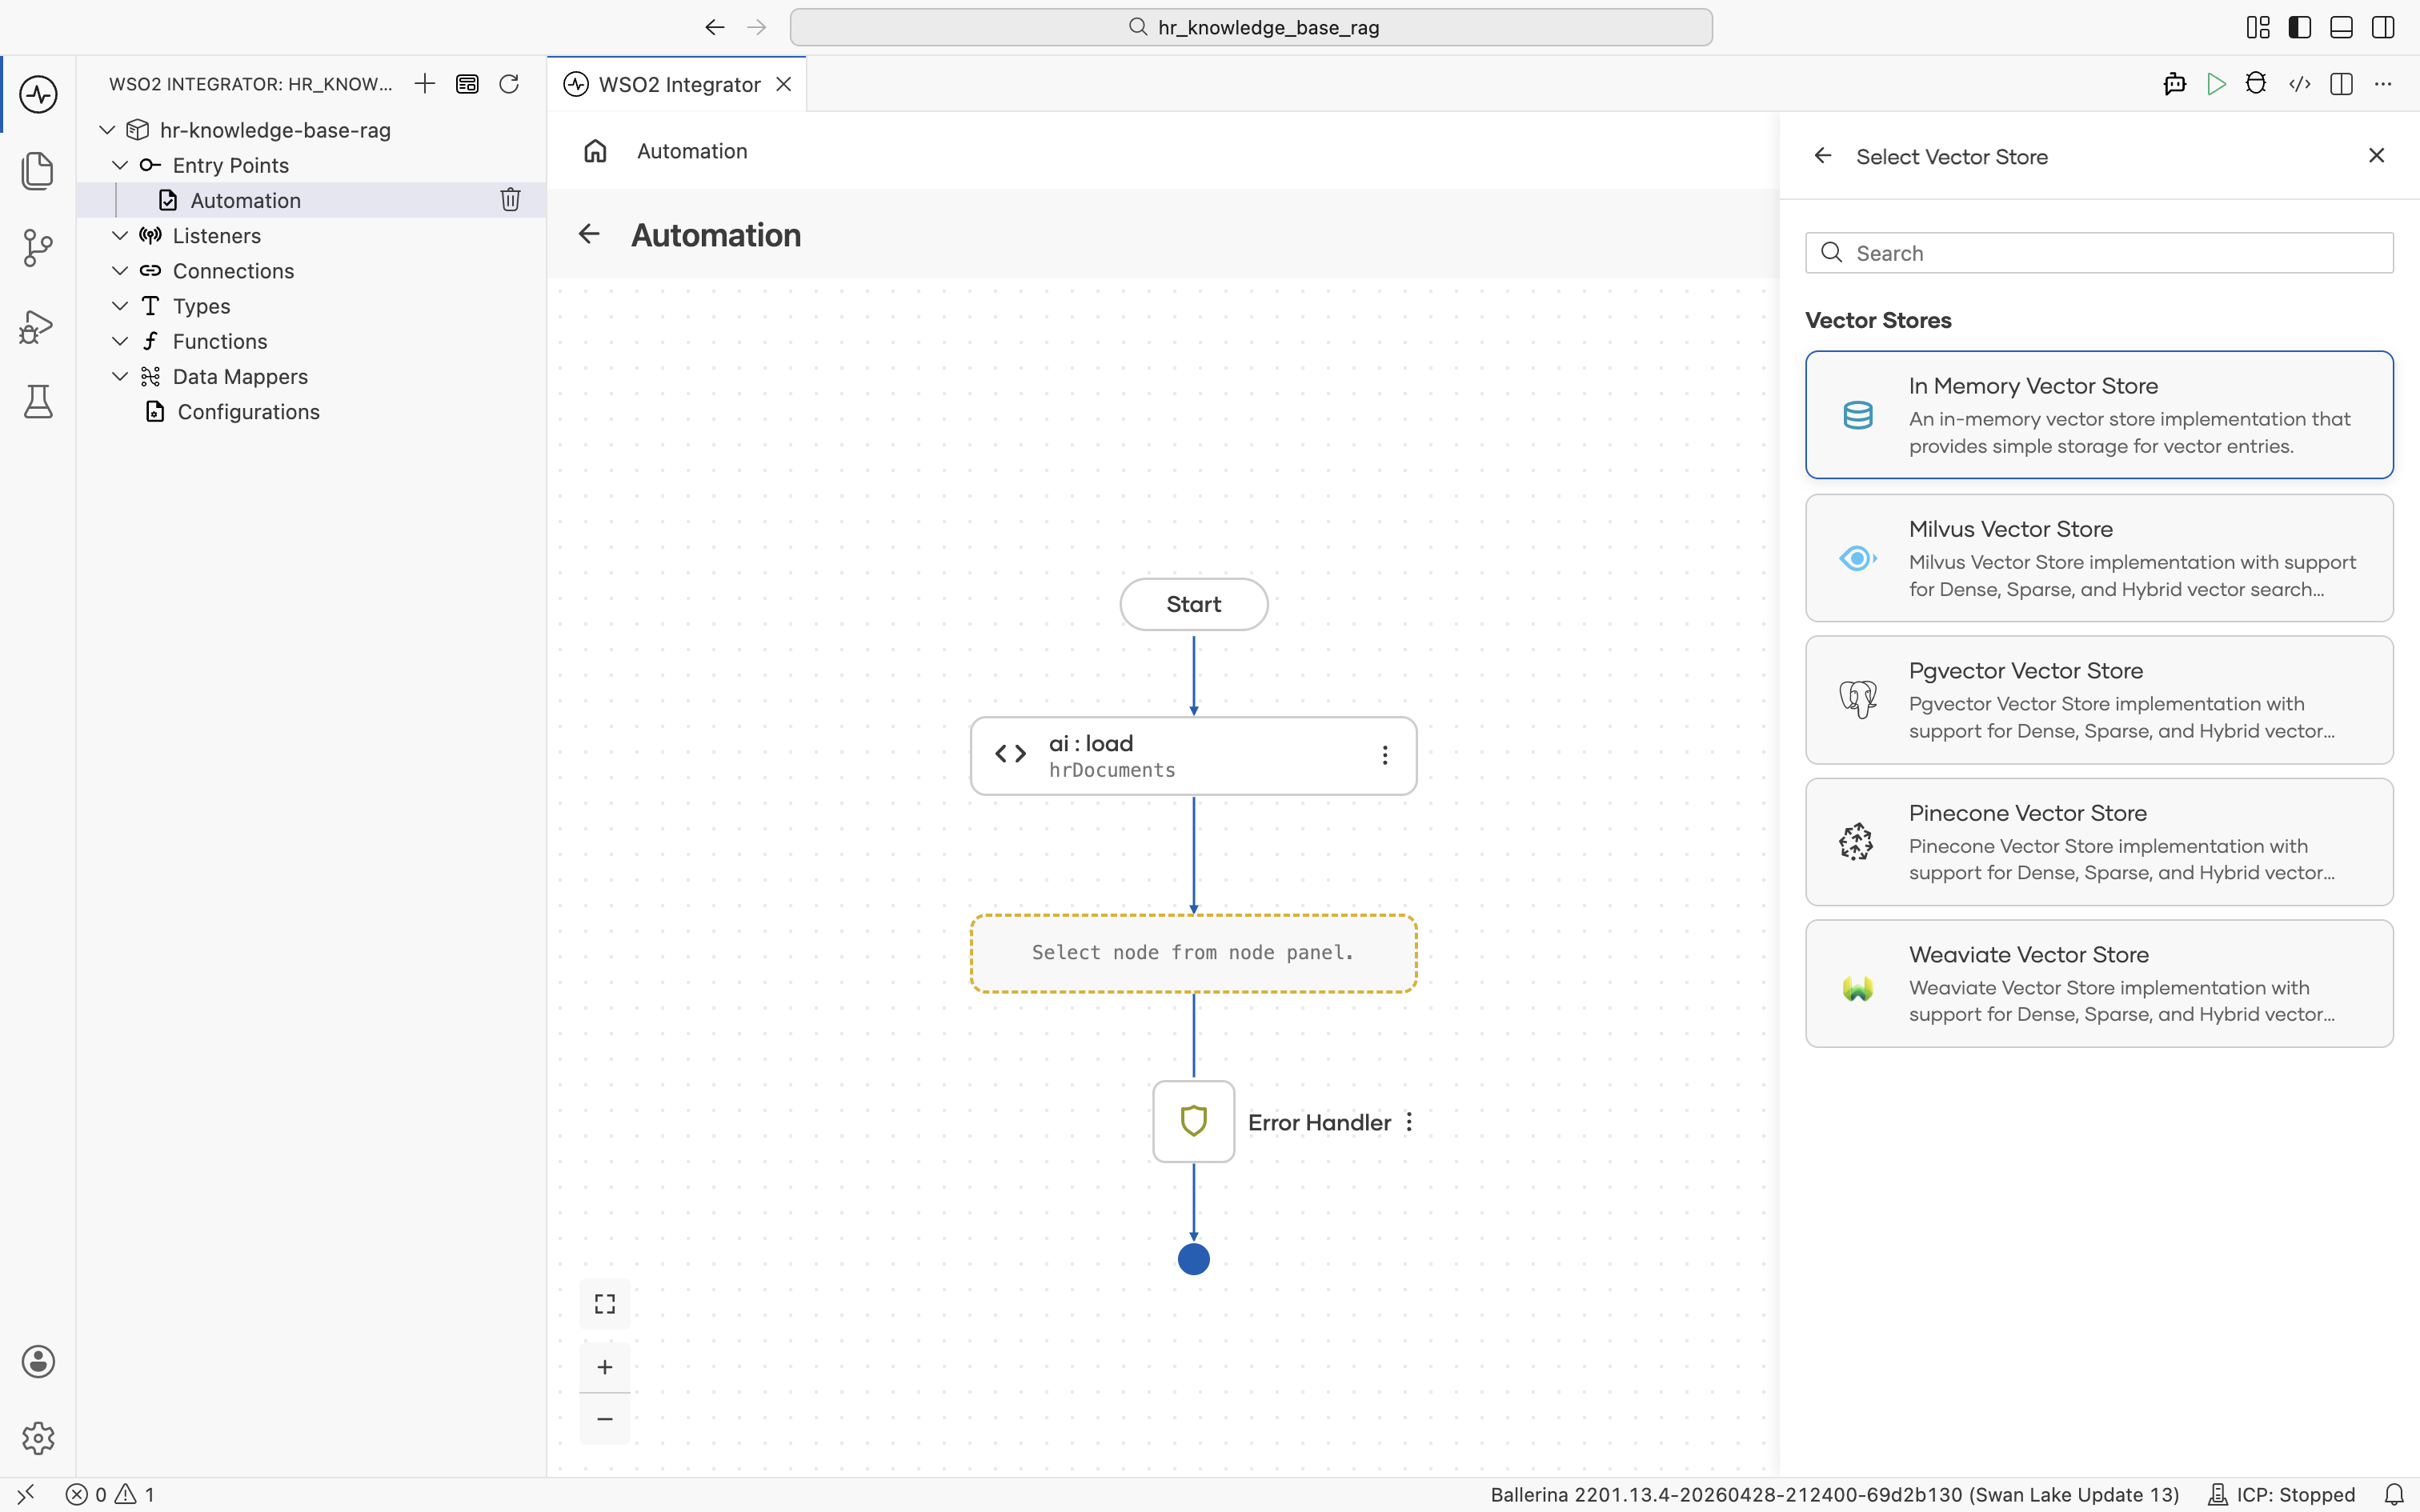
Task: Focus the vector store Search field
Action: 2099,253
